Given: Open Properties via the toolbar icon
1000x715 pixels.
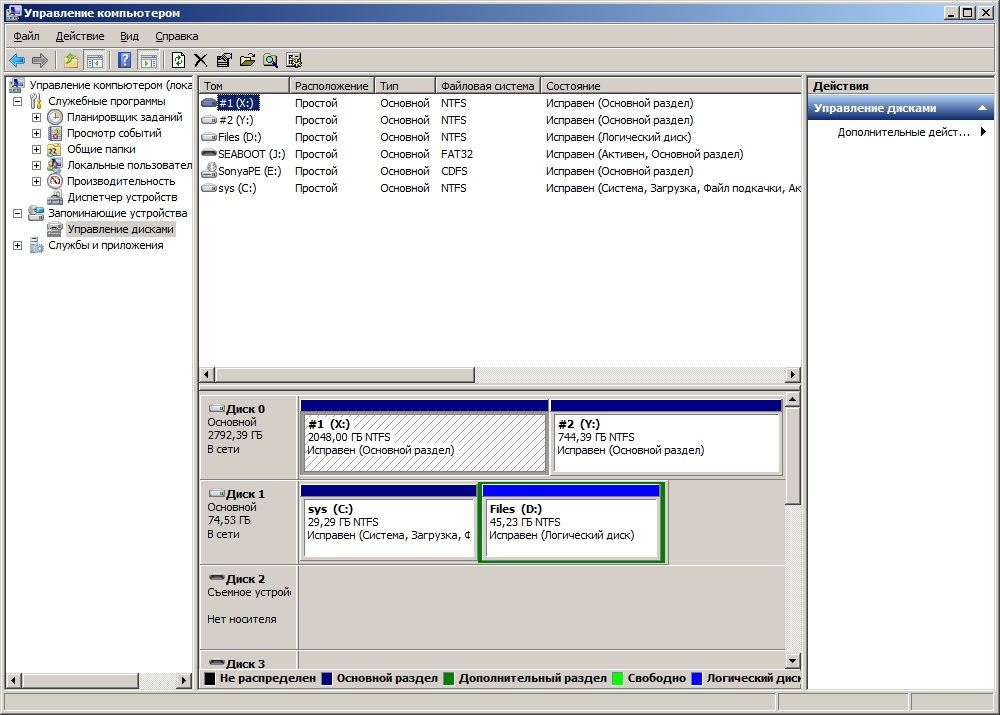Looking at the screenshot, I should pos(224,60).
